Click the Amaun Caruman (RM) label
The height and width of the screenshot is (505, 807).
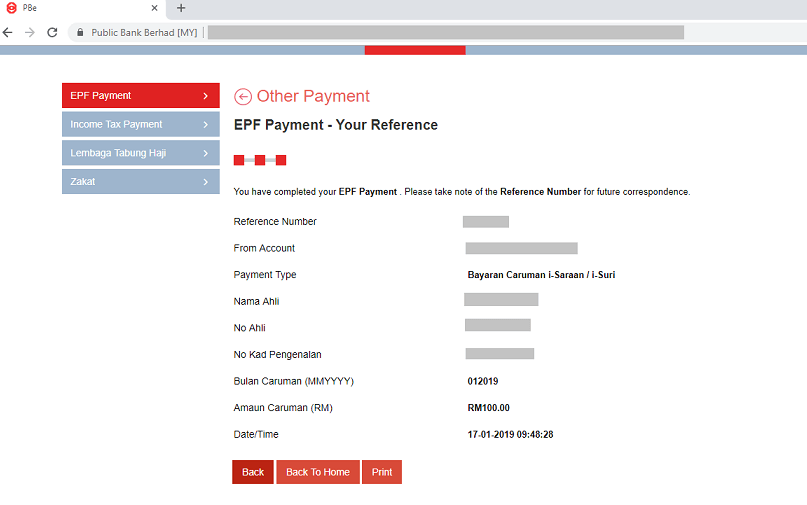point(283,408)
